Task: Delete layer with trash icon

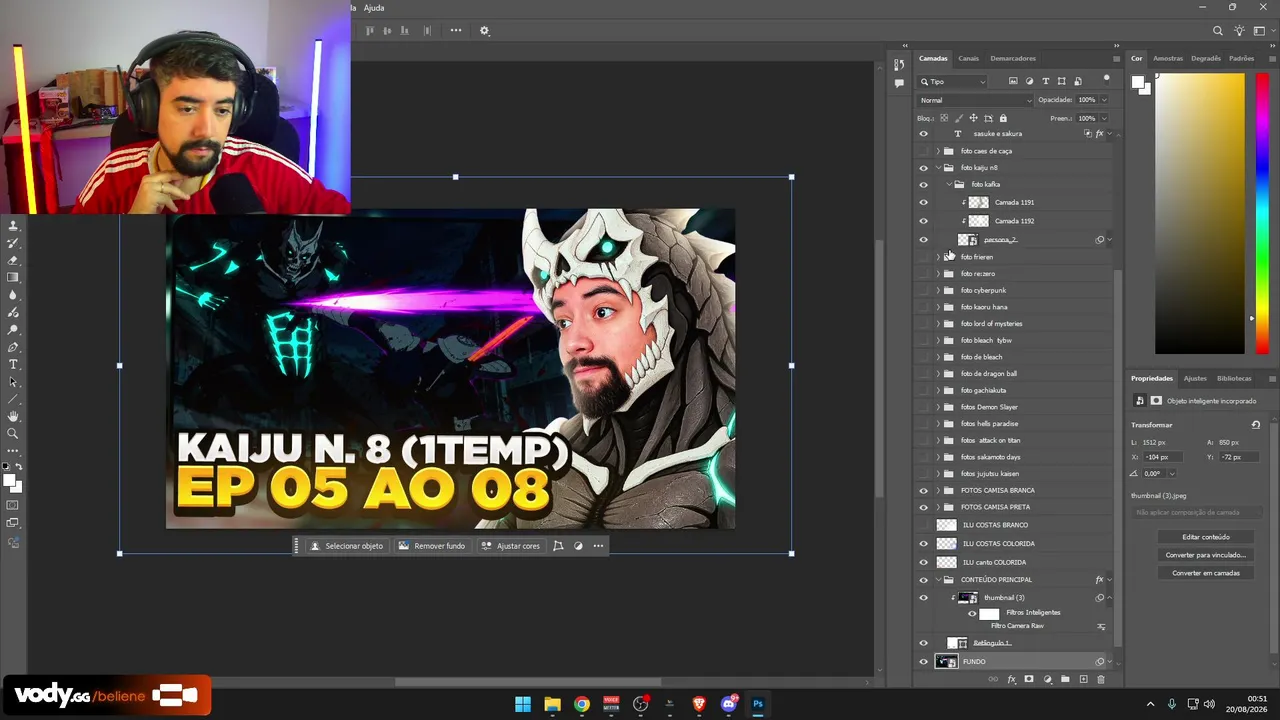Action: pos(1101,680)
